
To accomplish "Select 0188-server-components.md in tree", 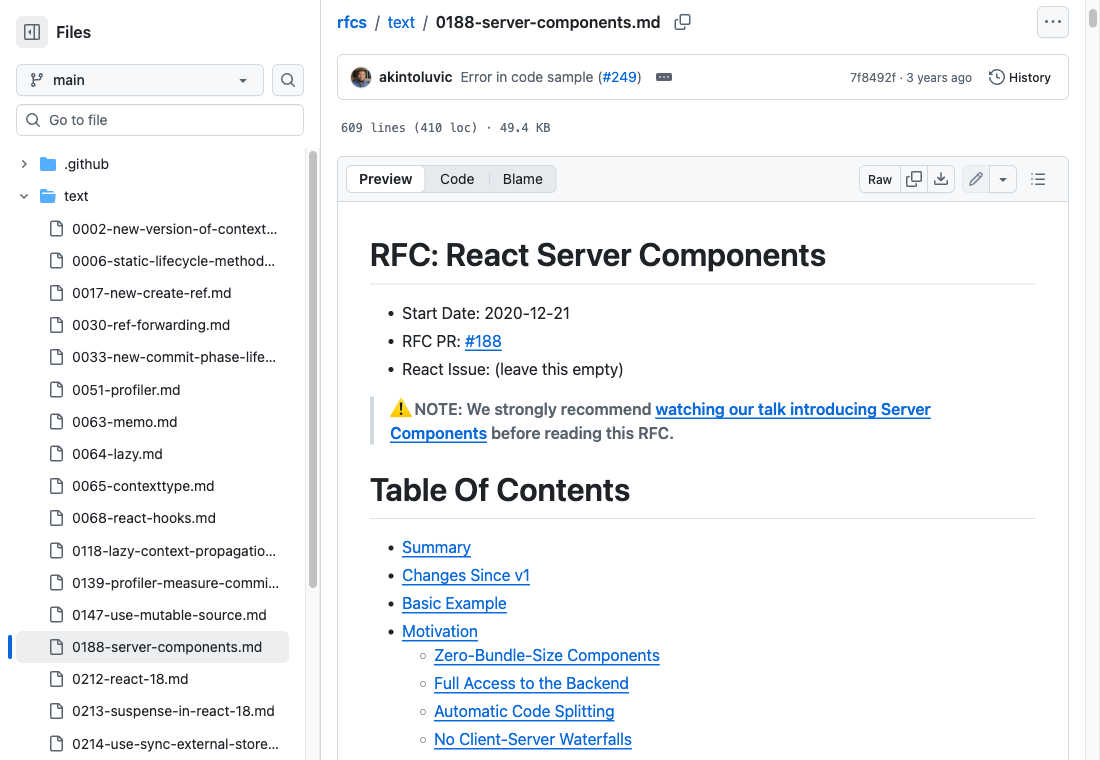I will tap(152, 647).
